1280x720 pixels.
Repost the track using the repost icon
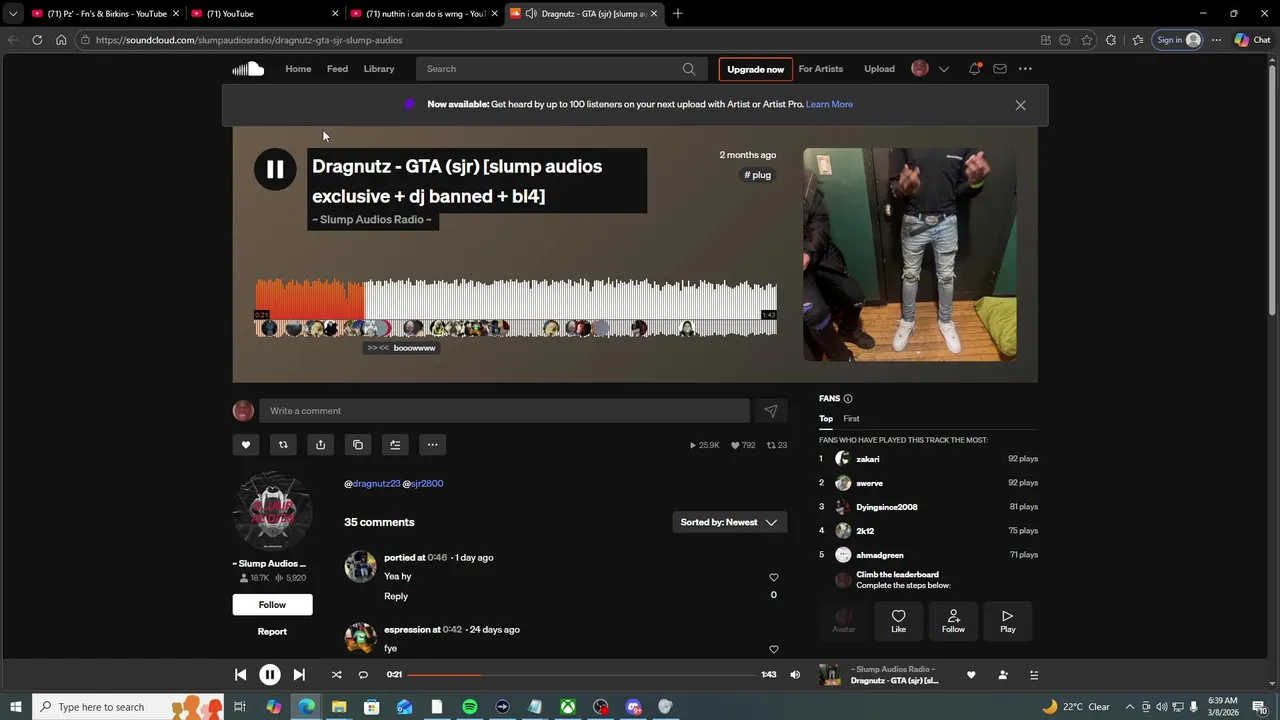283,445
